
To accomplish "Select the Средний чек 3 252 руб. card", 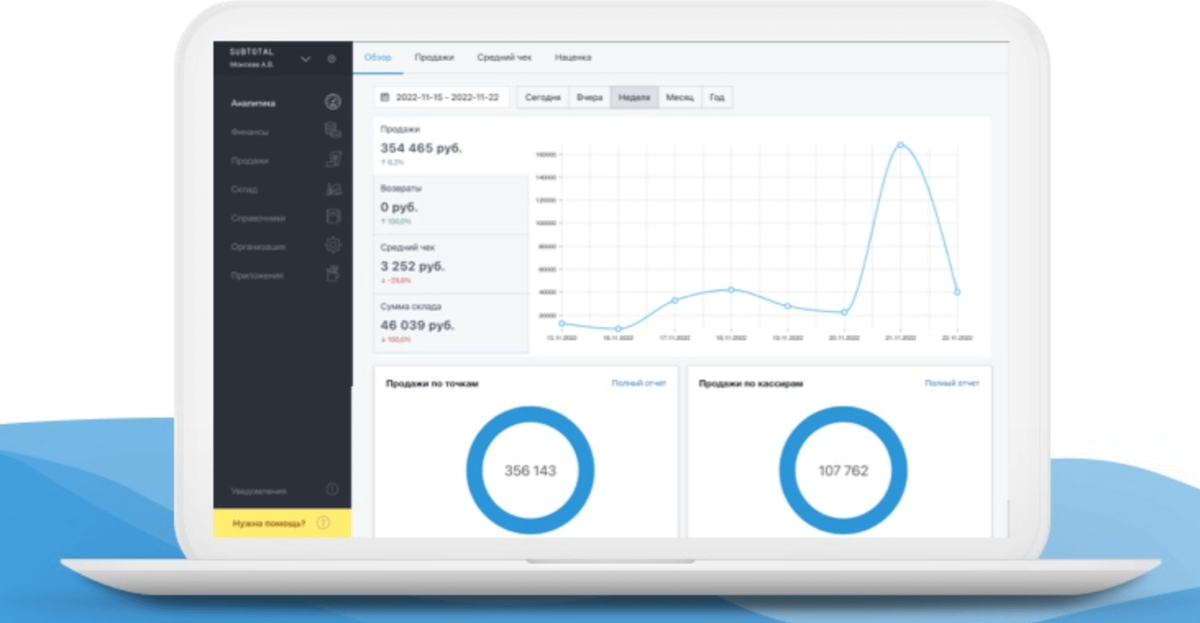I will (x=451, y=264).
